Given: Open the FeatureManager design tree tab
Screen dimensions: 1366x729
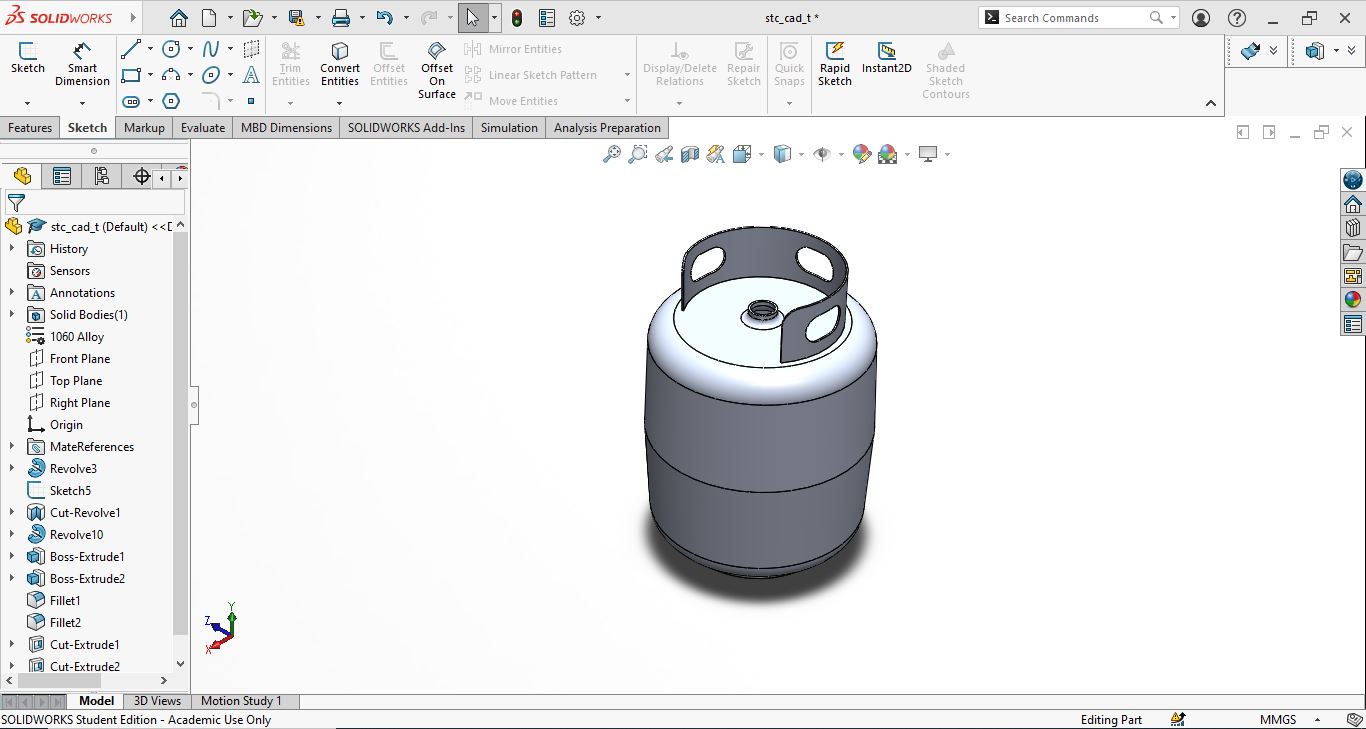Looking at the screenshot, I should click(x=22, y=177).
